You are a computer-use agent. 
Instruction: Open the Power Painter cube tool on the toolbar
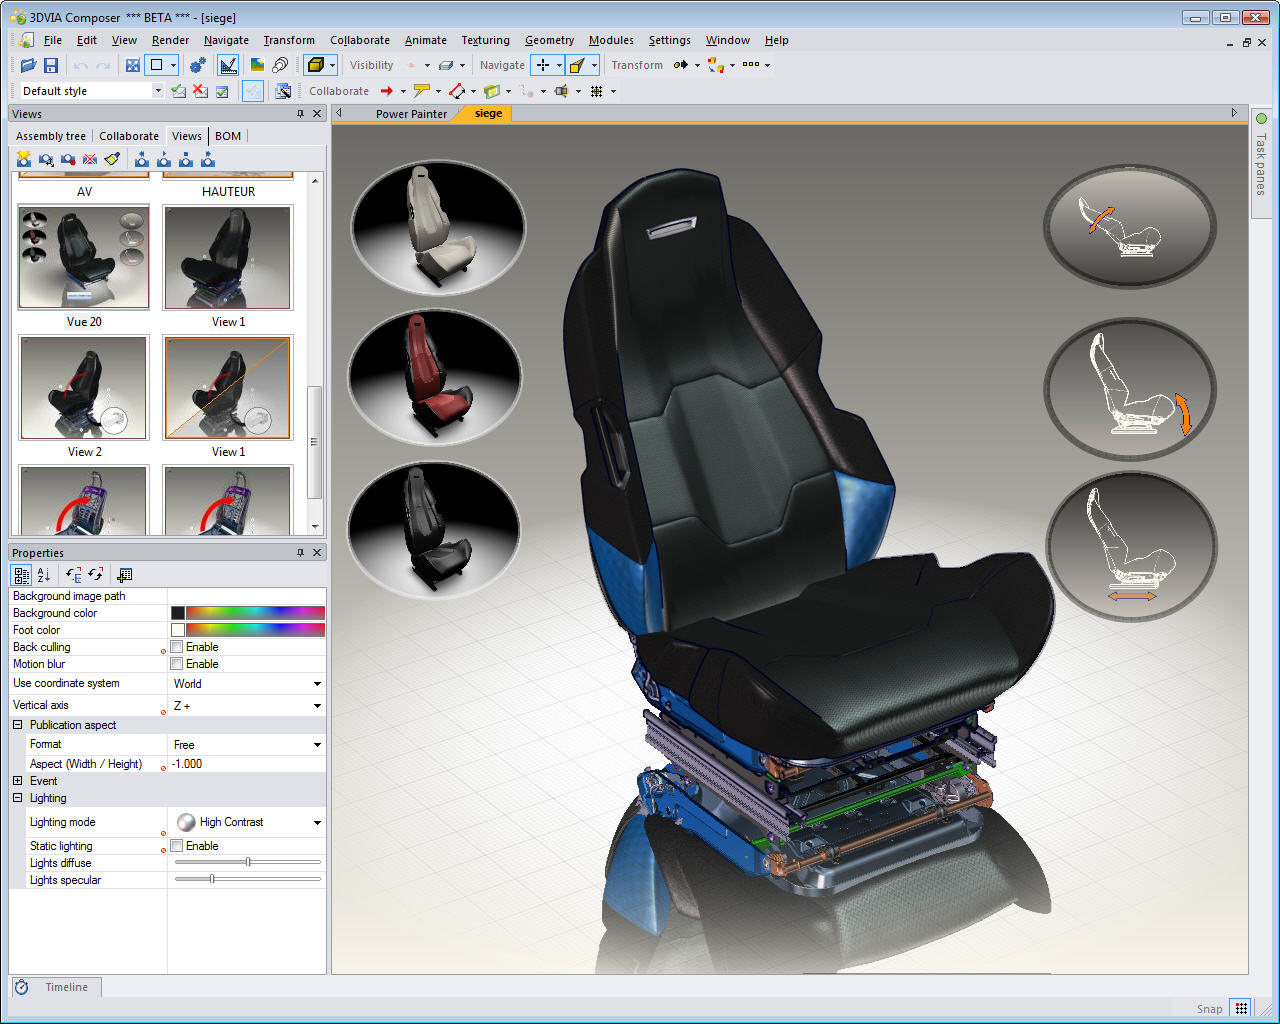click(314, 64)
